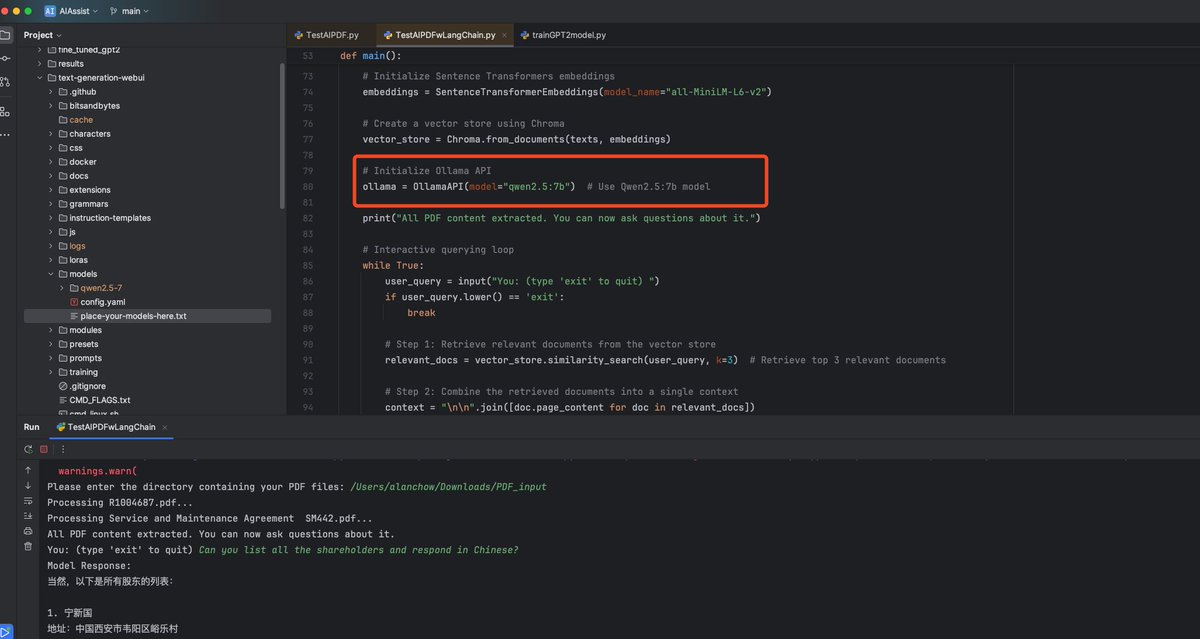Click the Down the stack trace arrow
Image resolution: width=1200 pixels, height=639 pixels.
pyautogui.click(x=28, y=486)
